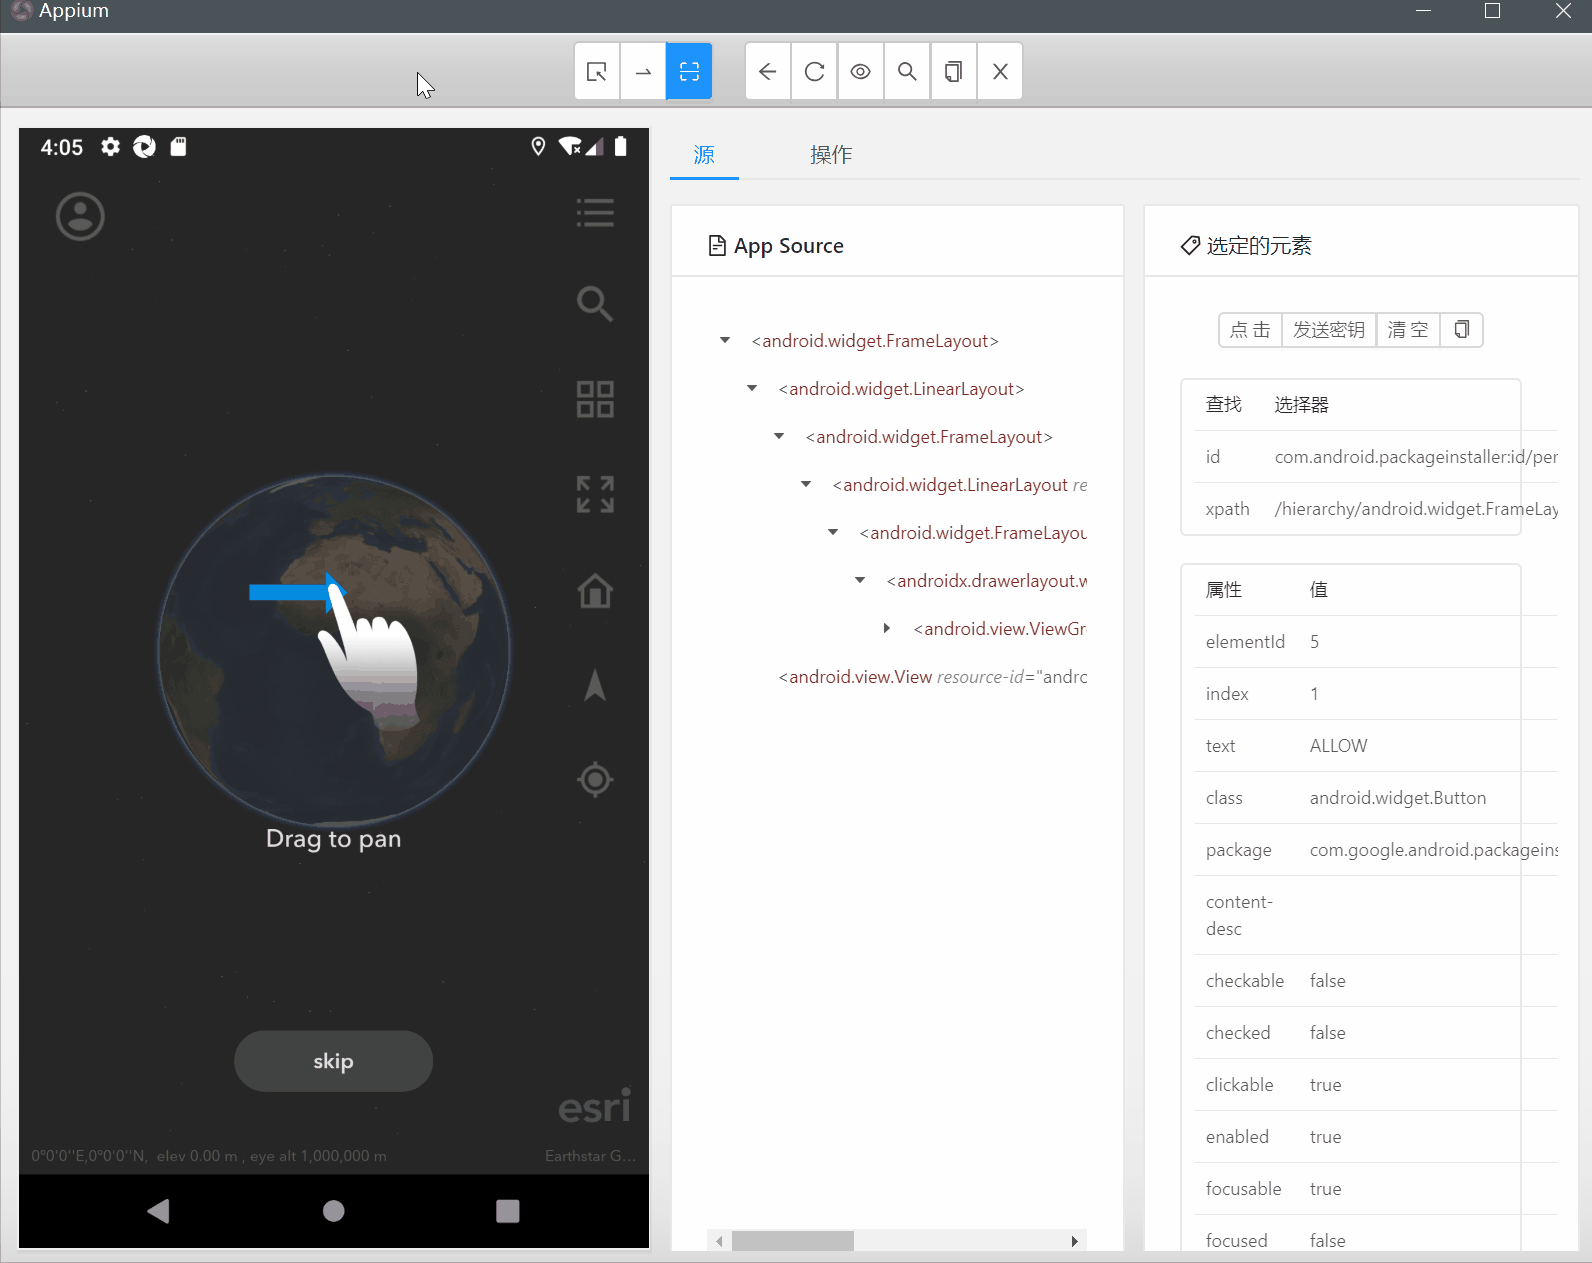Viewport: 1592px width, 1263px height.
Task: Open the search for element magnifier
Action: [x=907, y=71]
